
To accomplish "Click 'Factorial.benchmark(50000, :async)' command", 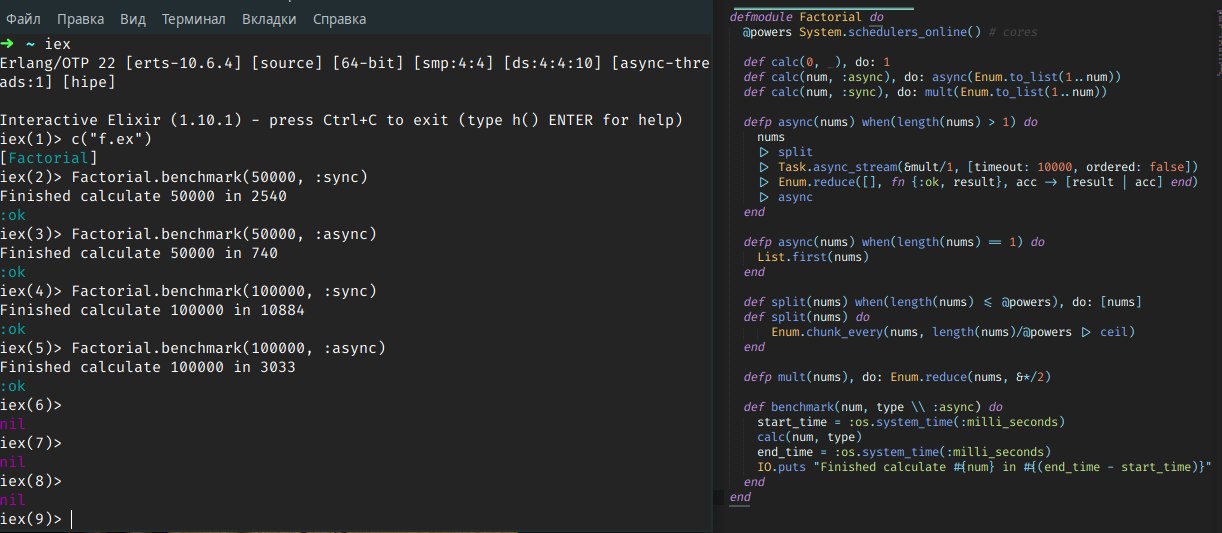I will pyautogui.click(x=224, y=234).
